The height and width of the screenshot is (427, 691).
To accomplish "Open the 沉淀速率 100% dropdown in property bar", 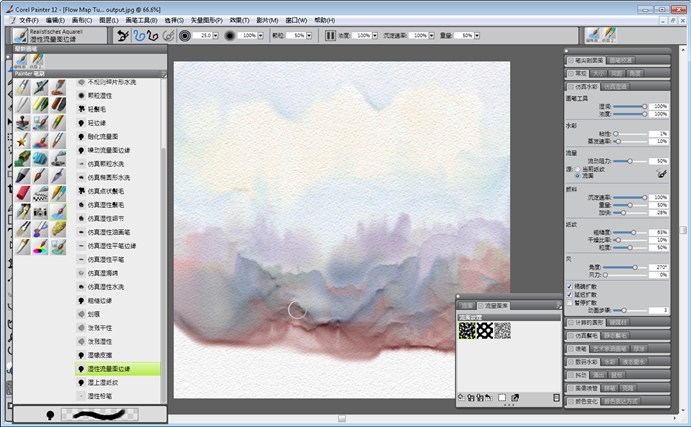I will pos(431,36).
